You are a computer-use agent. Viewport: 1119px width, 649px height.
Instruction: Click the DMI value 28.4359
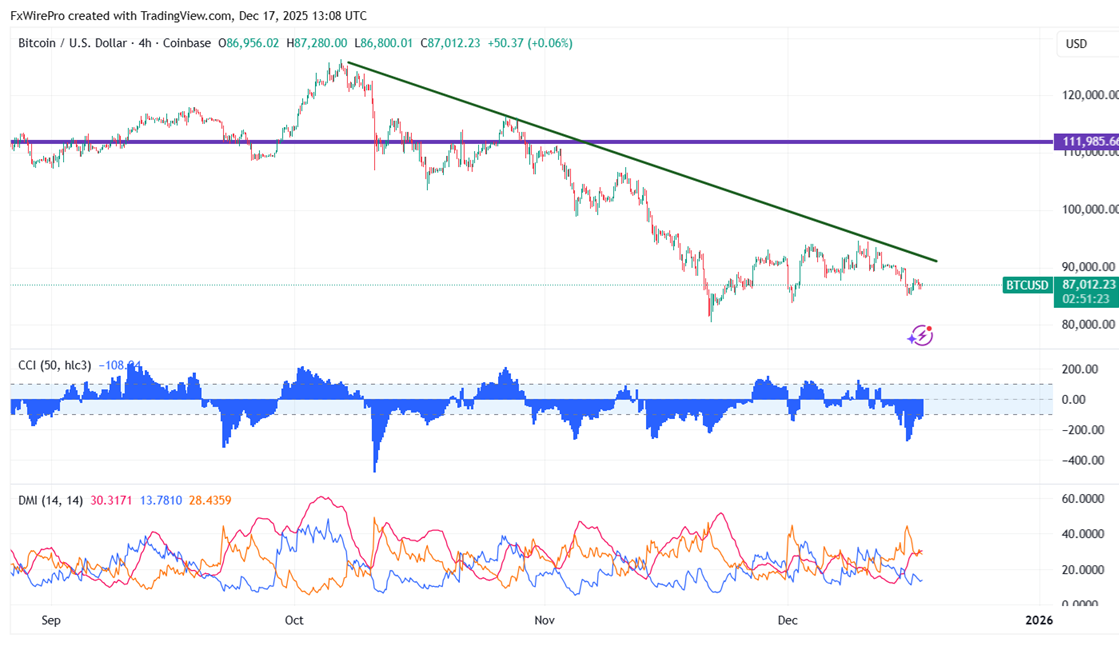click(x=210, y=500)
